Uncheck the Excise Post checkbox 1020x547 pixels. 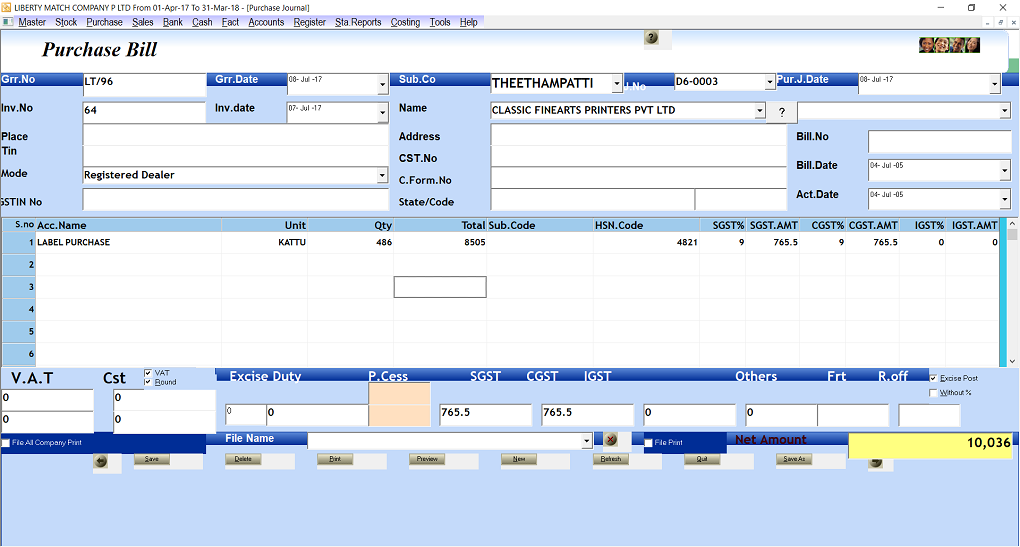[934, 379]
